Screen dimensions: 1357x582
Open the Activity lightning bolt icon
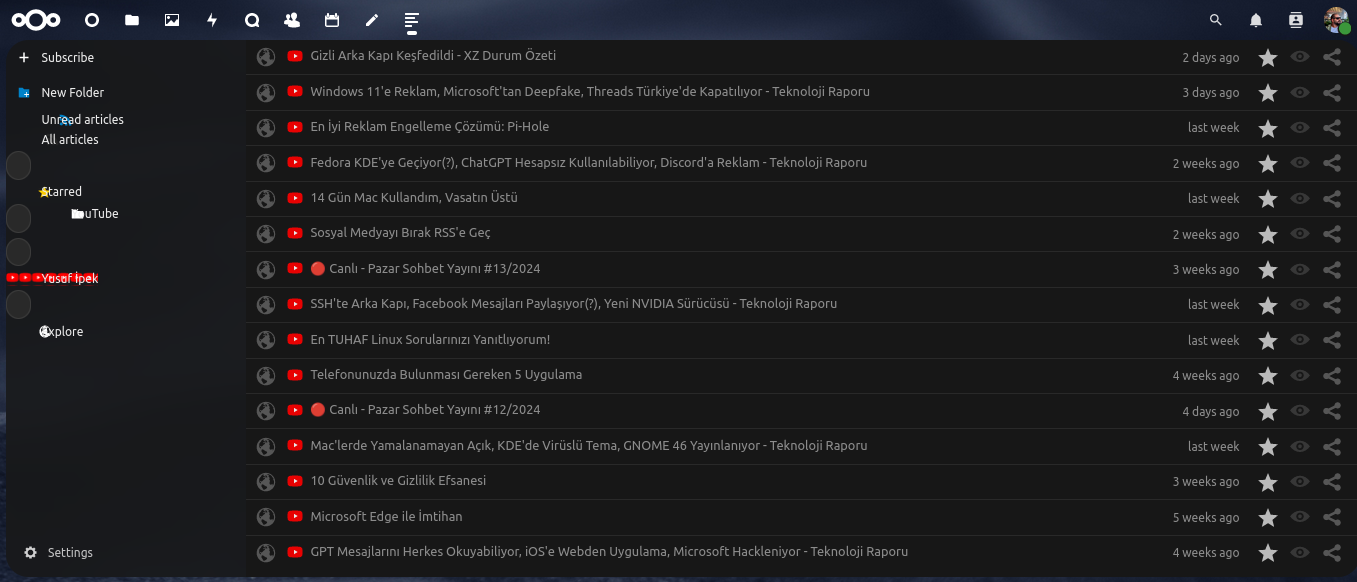tap(212, 20)
